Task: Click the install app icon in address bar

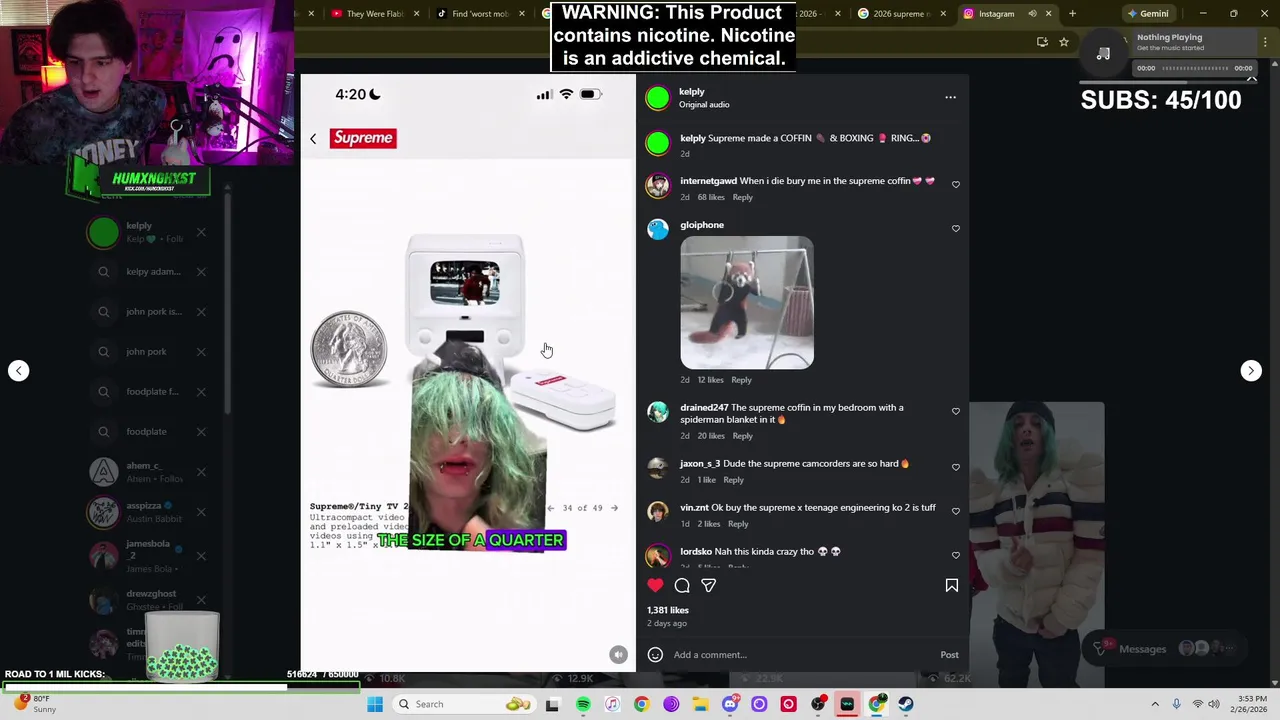Action: [1042, 42]
